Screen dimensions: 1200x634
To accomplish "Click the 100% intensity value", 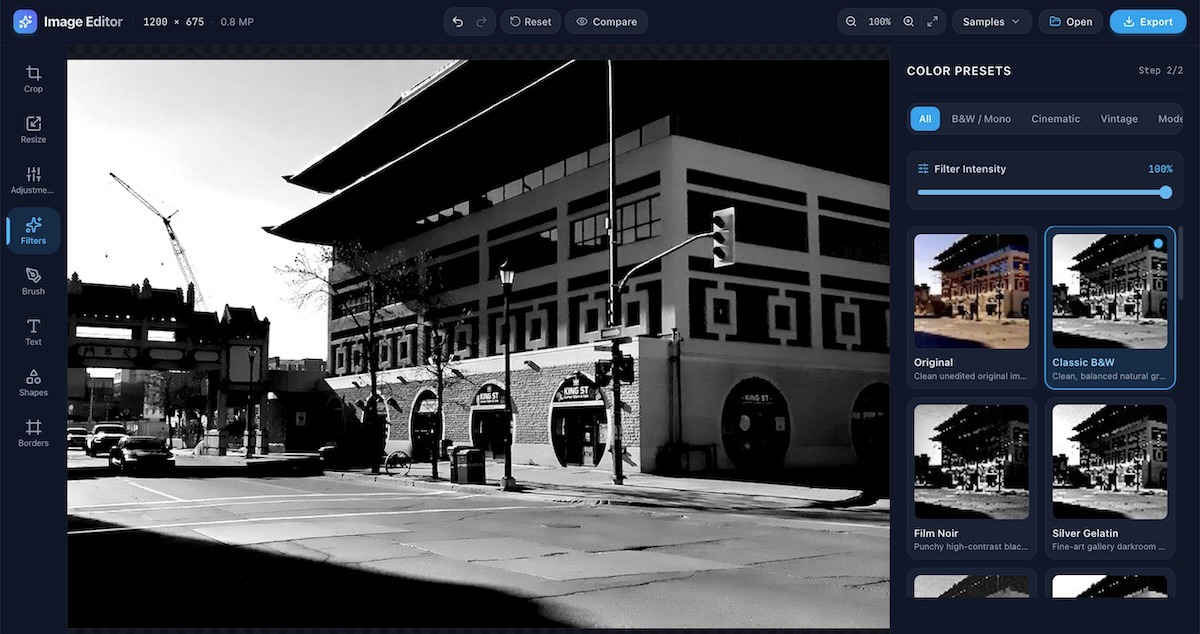I will pos(1160,169).
